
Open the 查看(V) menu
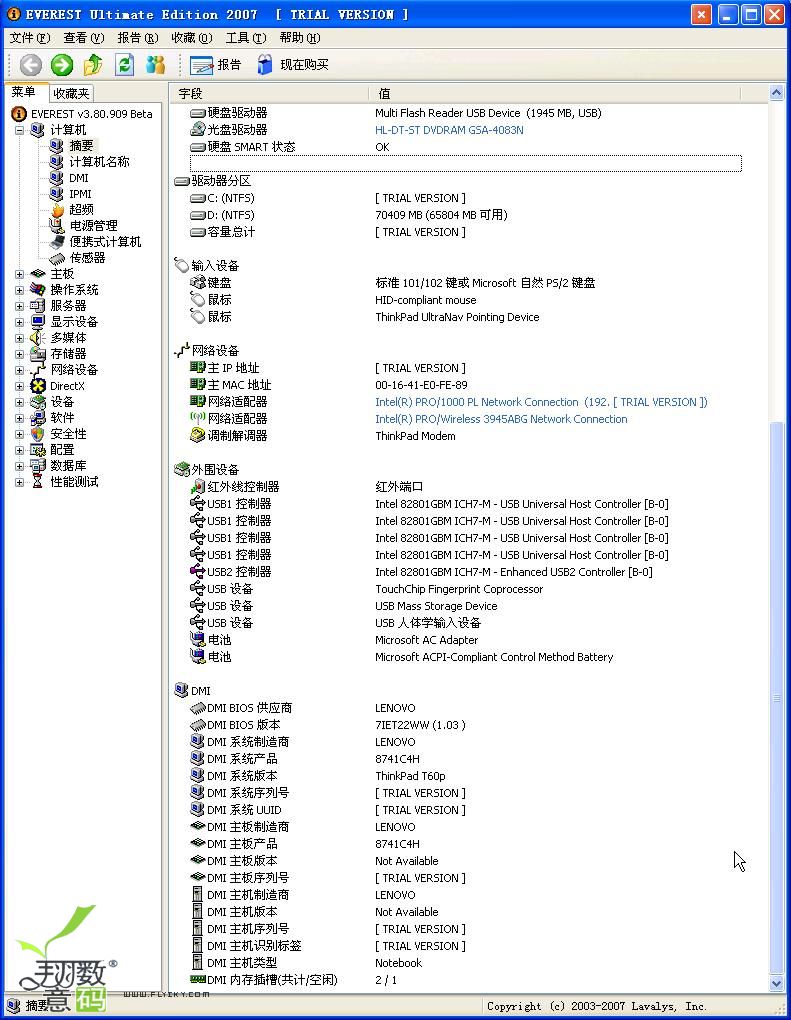pos(83,38)
